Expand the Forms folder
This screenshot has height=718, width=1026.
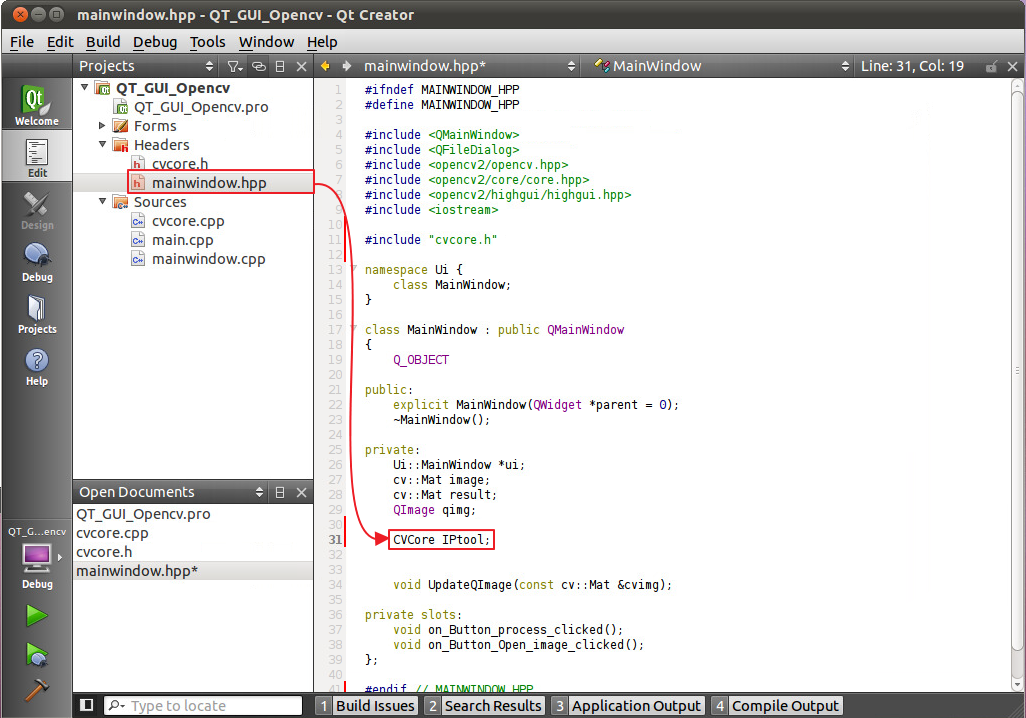[x=101, y=125]
